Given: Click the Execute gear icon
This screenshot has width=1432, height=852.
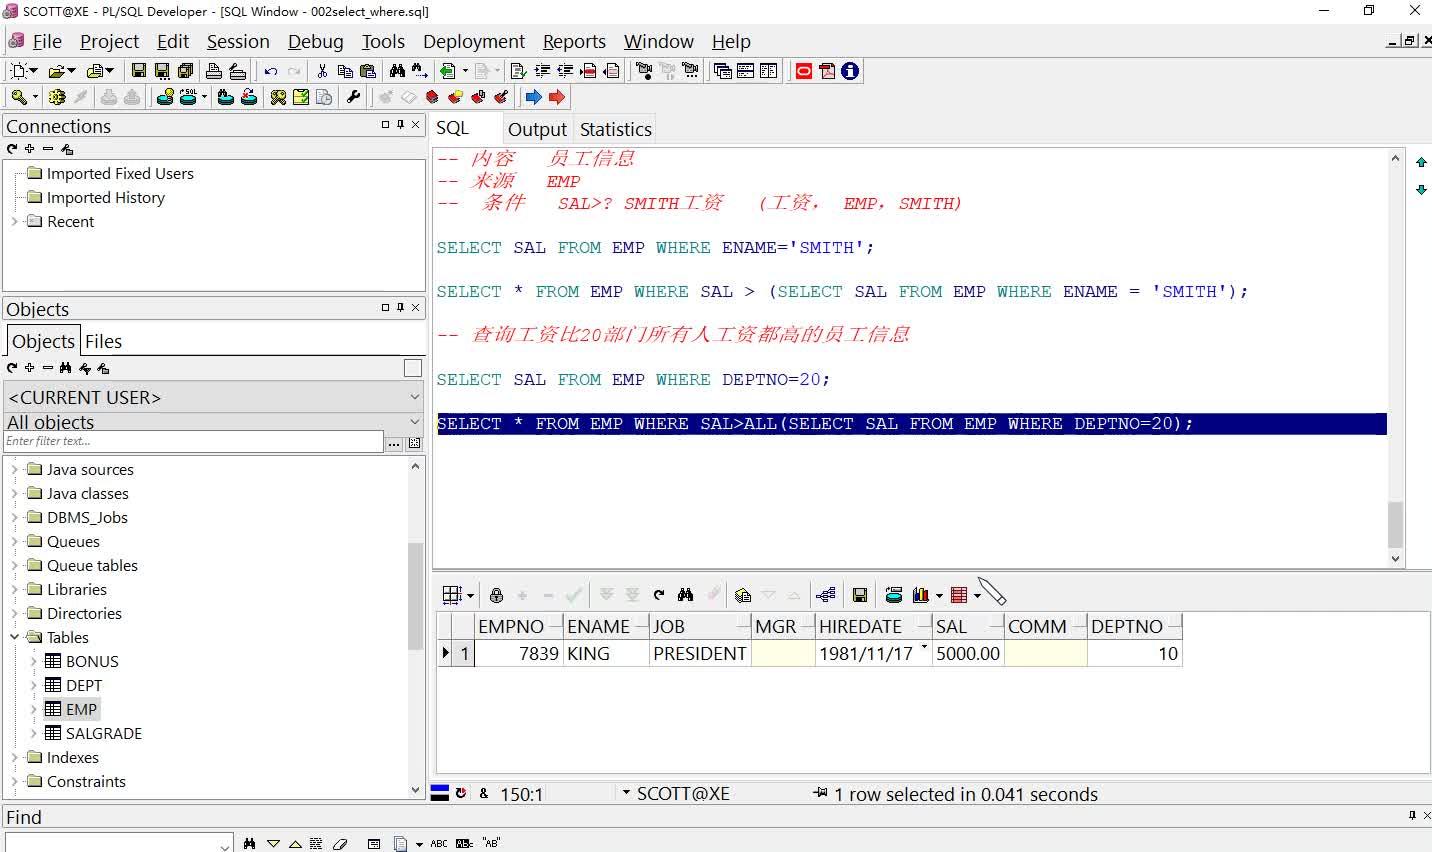Looking at the screenshot, I should coord(57,97).
